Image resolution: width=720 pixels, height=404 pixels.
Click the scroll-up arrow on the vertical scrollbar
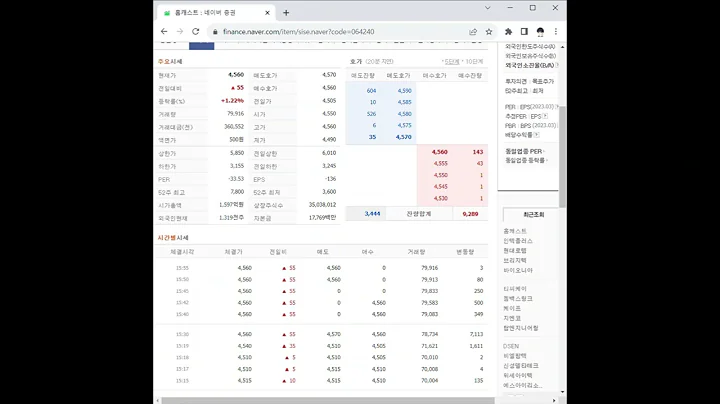(562, 47)
